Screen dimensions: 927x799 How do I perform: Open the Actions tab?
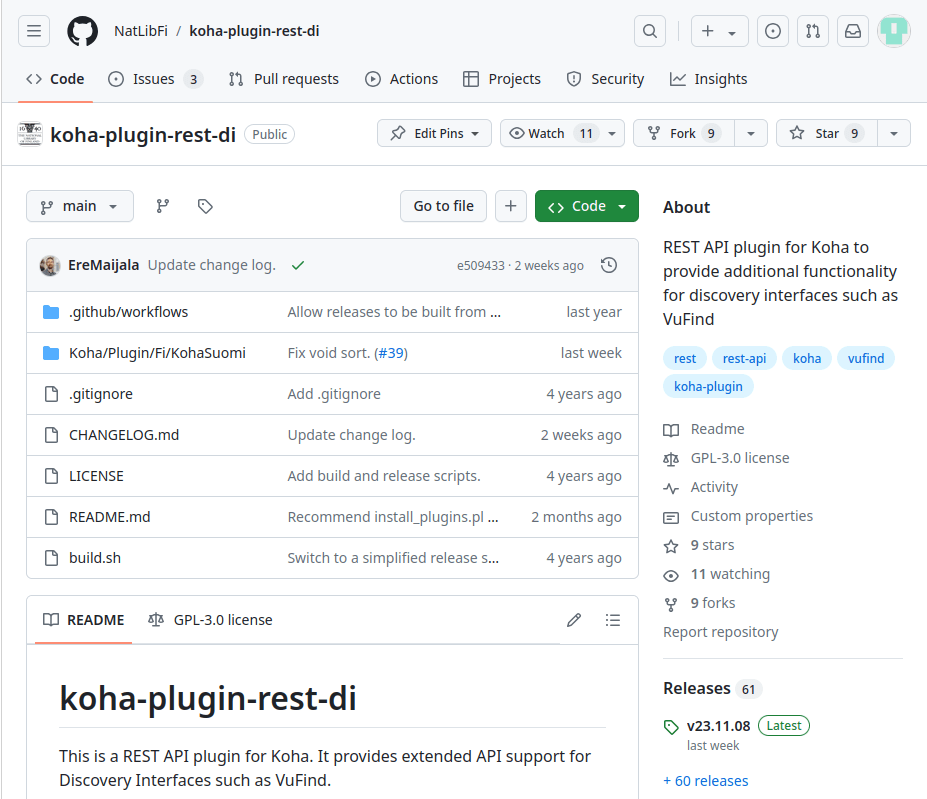coord(401,79)
